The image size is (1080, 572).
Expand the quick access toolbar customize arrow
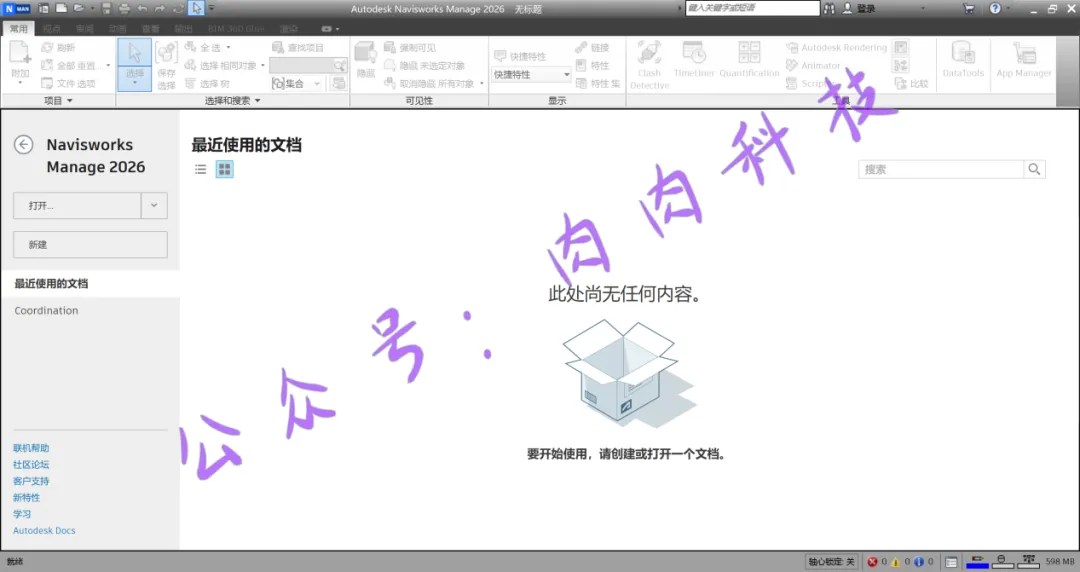(x=211, y=8)
